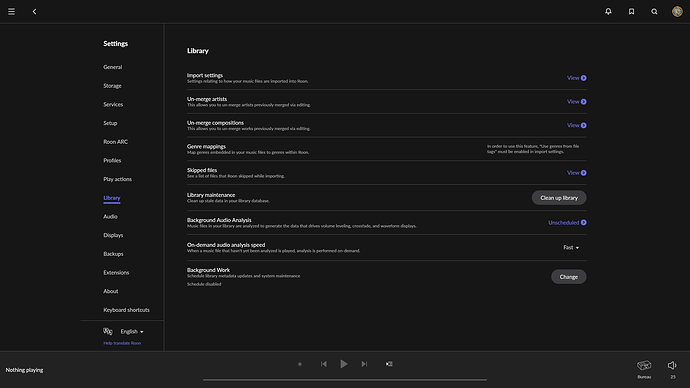This screenshot has height=388, width=690.
Task: Click the small dot indicator near transport
Action: point(300,364)
